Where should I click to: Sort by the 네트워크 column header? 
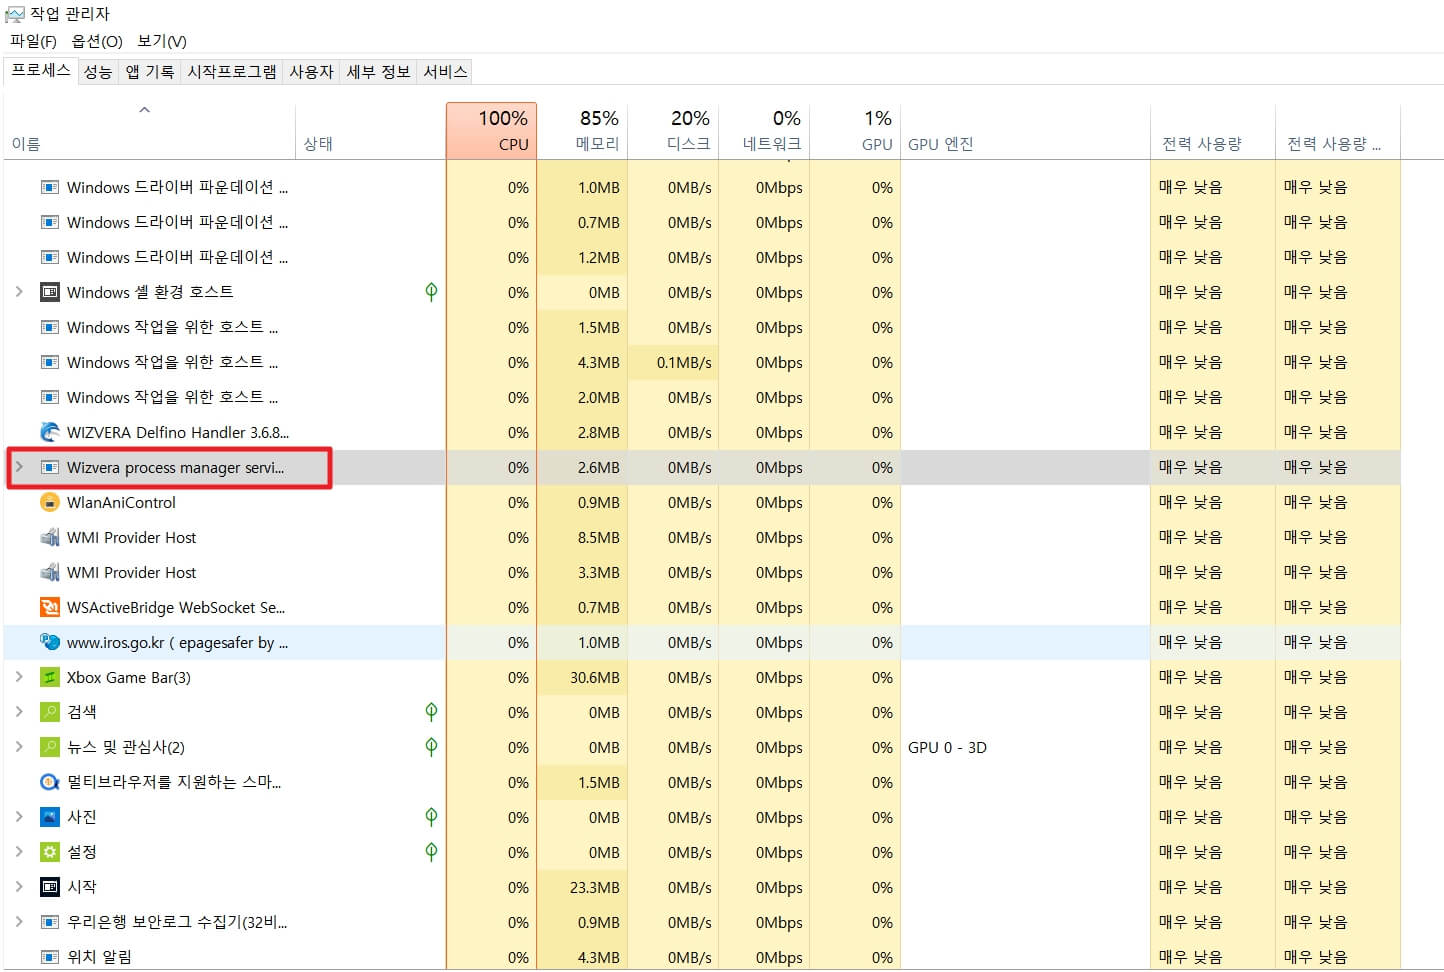click(x=764, y=131)
